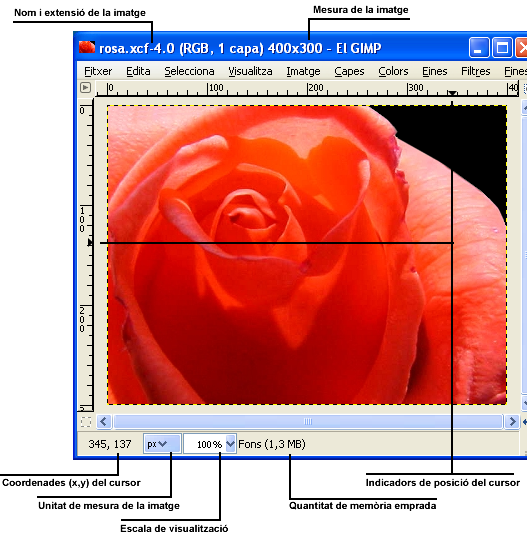The width and height of the screenshot is (527, 538).
Task: Click the horizontal scrollbar right arrow
Action: click(x=512, y=421)
